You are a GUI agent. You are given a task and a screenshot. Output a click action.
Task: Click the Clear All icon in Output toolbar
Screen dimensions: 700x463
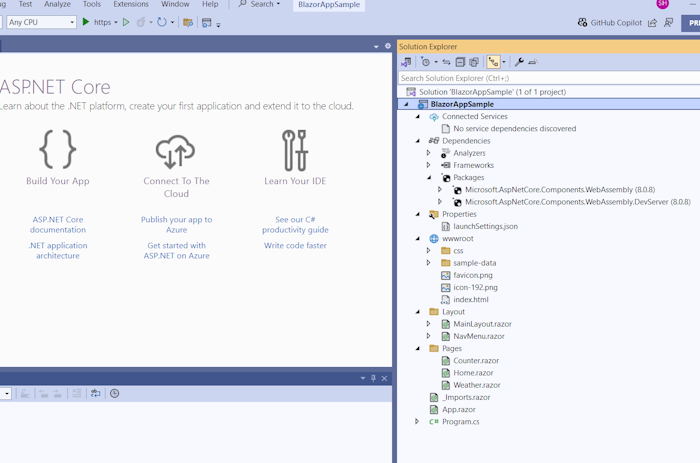click(77, 393)
